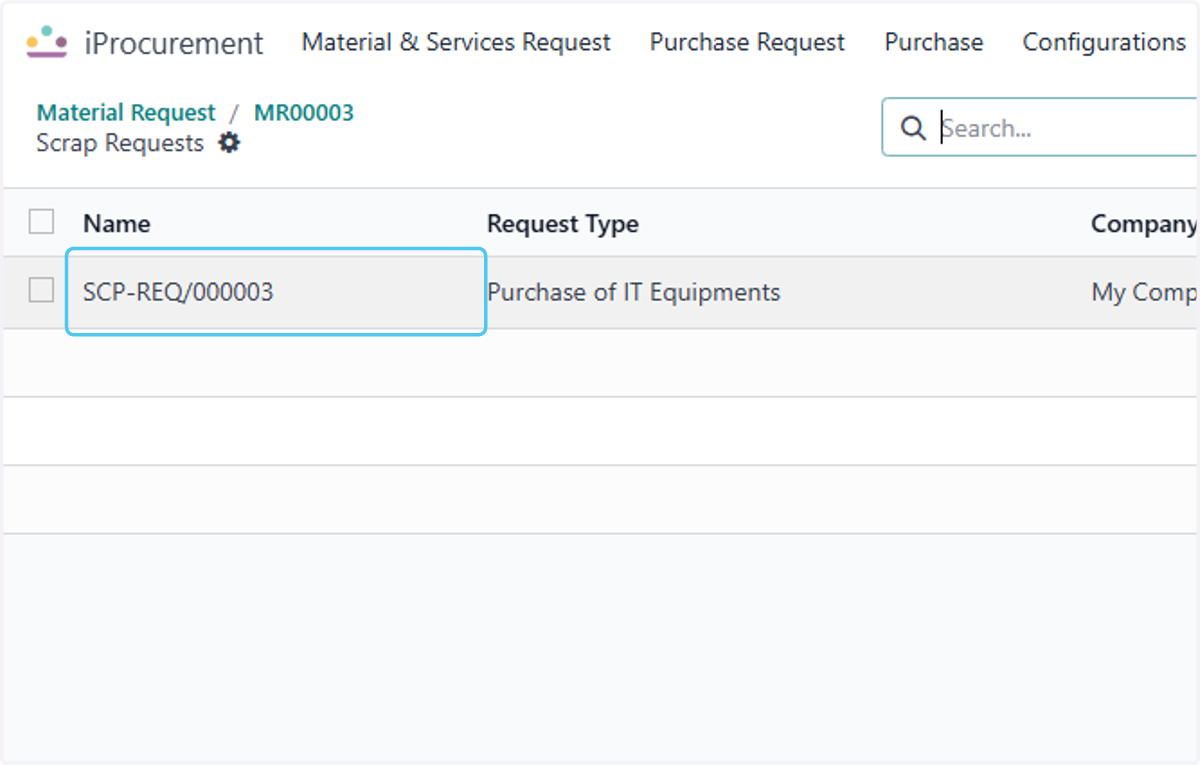Click the Purchase of IT Equipments cell

pos(633,292)
